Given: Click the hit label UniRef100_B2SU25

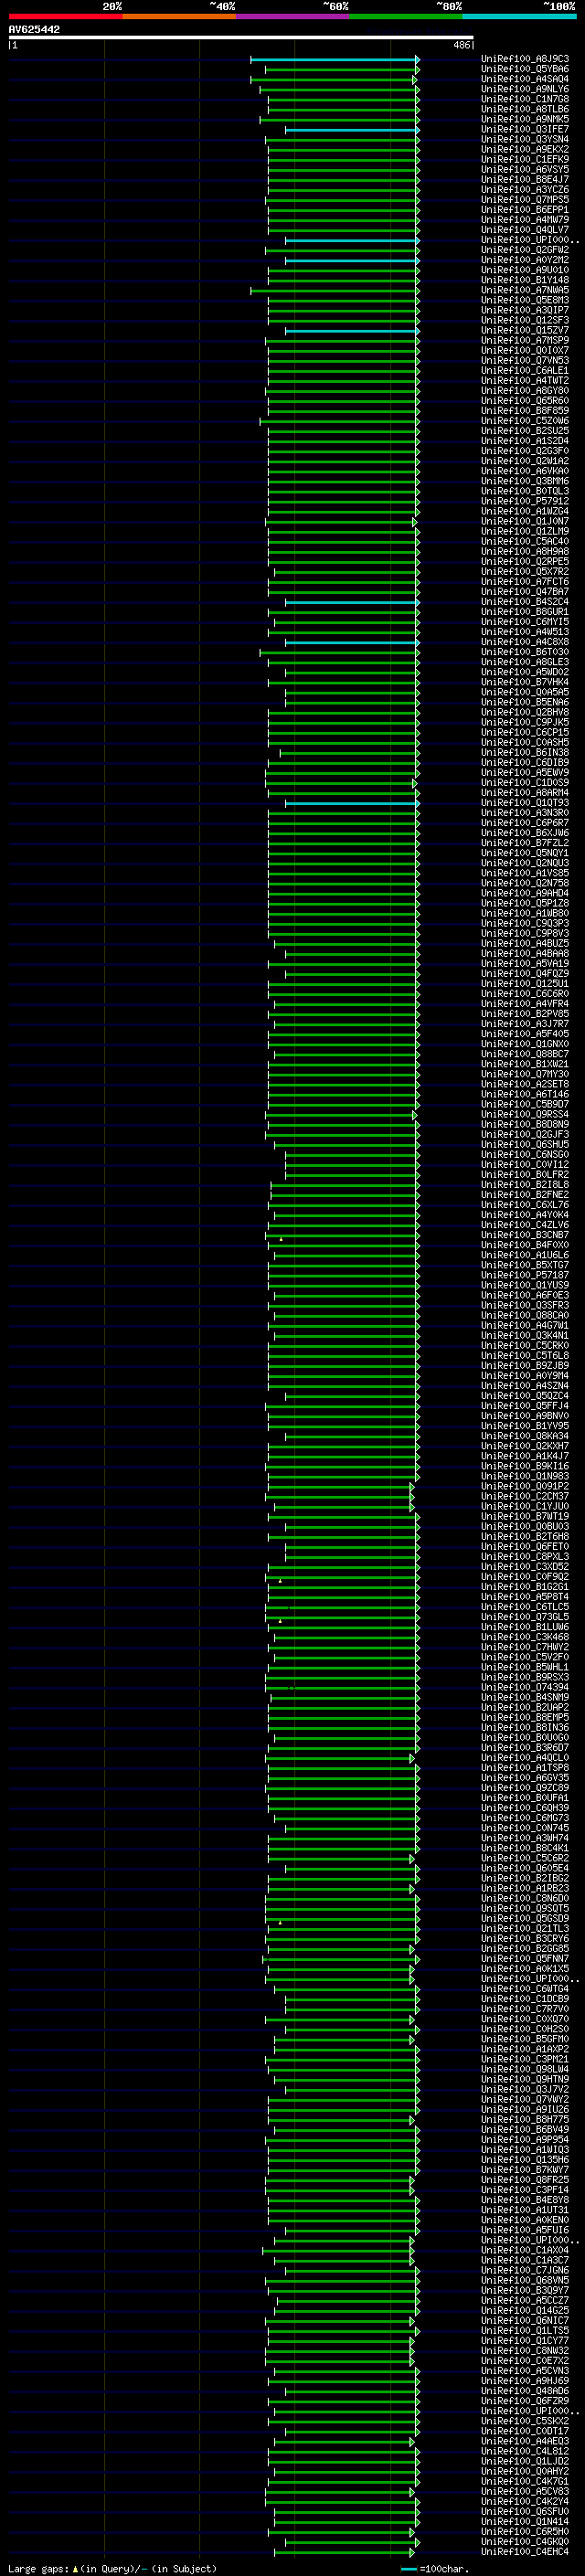Looking at the screenshot, I should 525,431.
